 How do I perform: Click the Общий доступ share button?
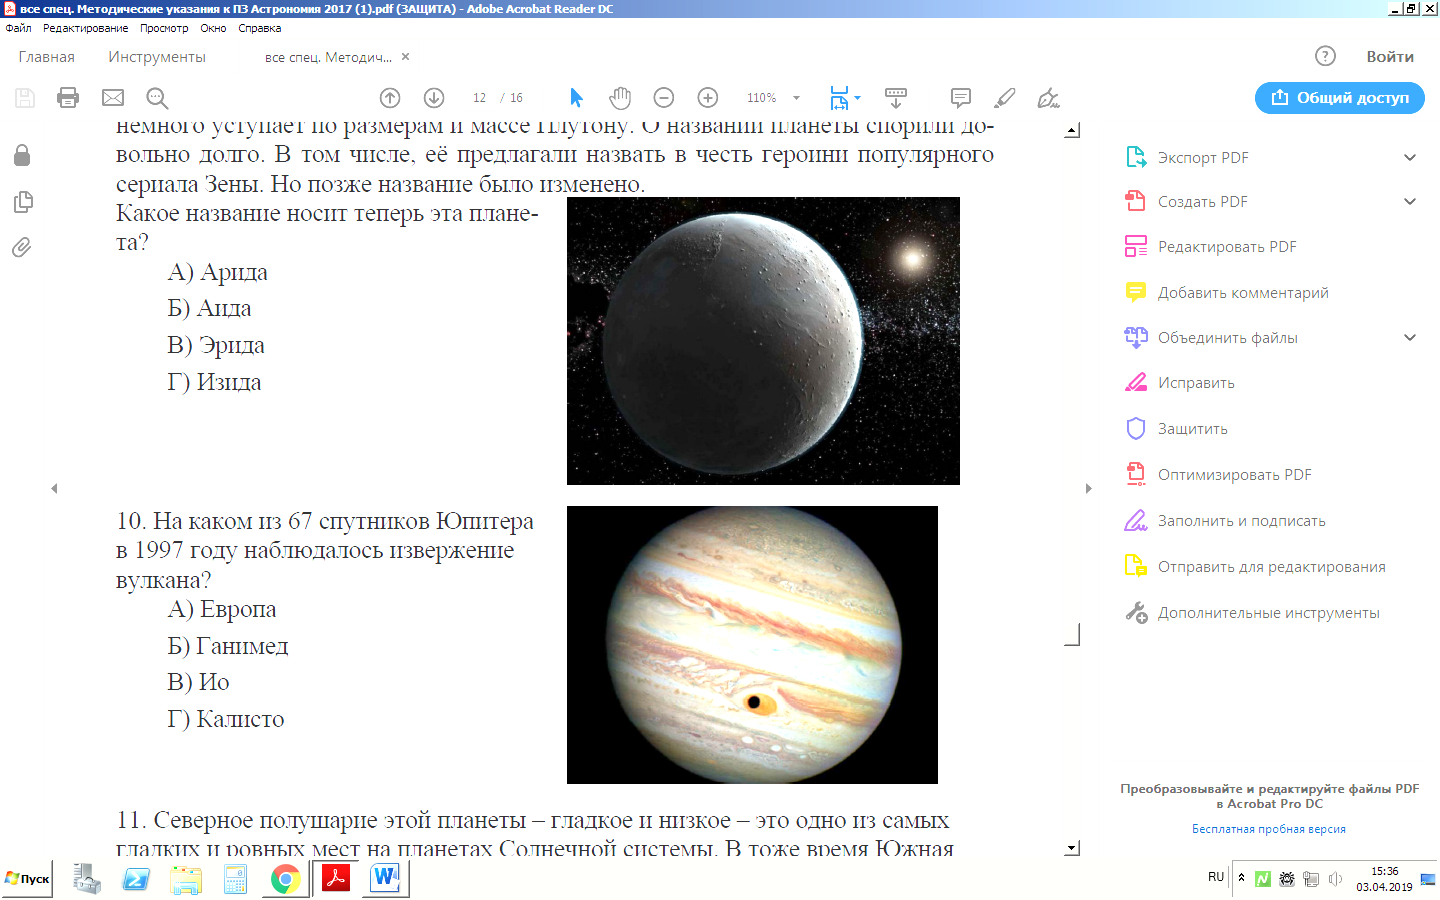tap(1340, 98)
